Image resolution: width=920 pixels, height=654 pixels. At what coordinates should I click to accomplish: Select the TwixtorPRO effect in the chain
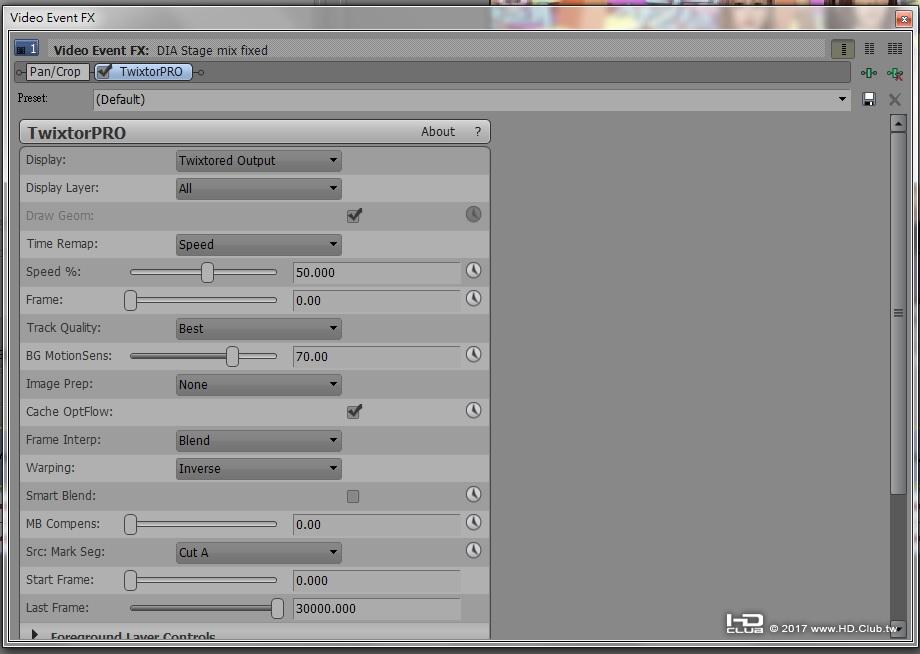pyautogui.click(x=144, y=72)
